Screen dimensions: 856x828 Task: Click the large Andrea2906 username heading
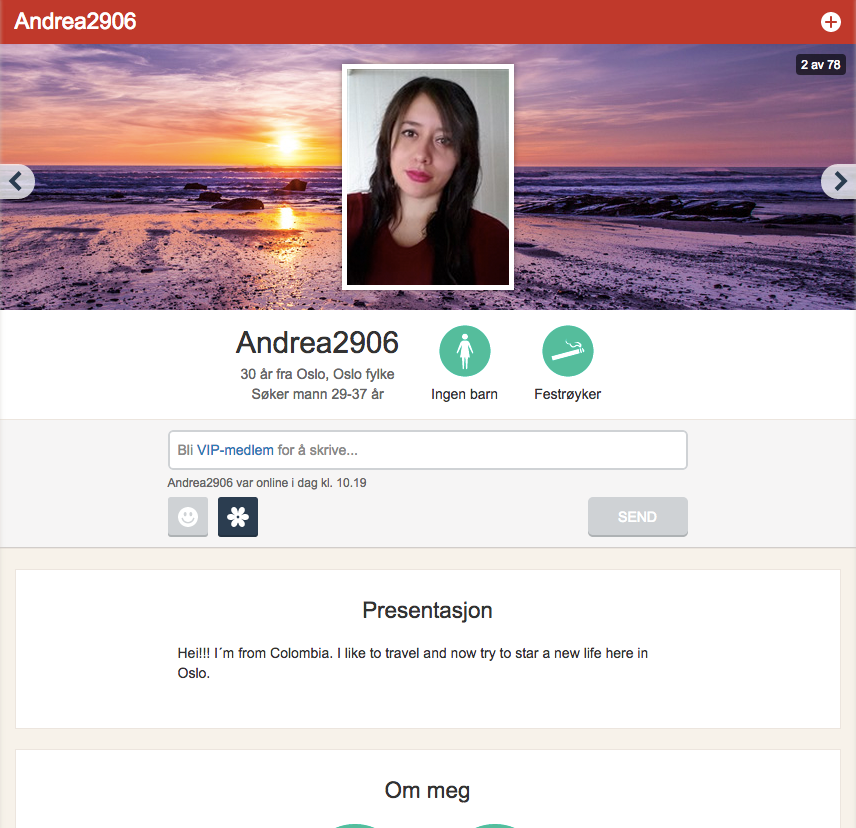tap(317, 343)
